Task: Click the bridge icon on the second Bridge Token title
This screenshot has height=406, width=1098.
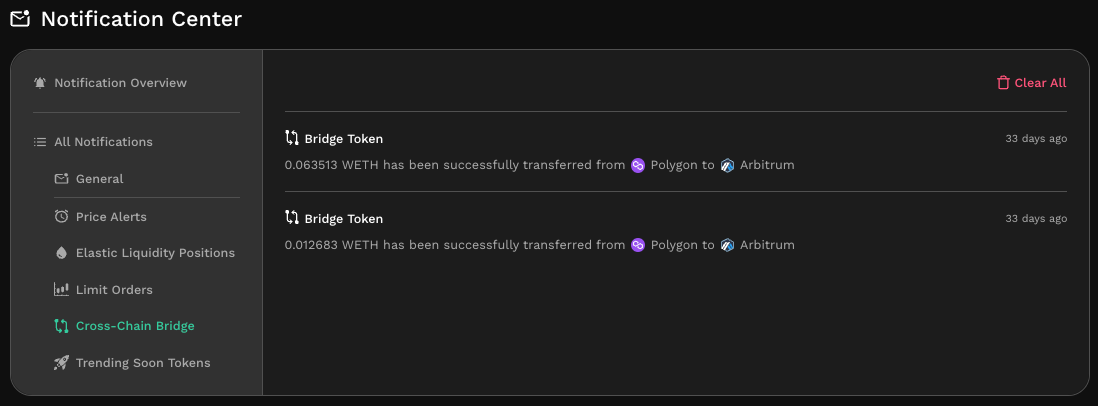Action: pyautogui.click(x=292, y=218)
